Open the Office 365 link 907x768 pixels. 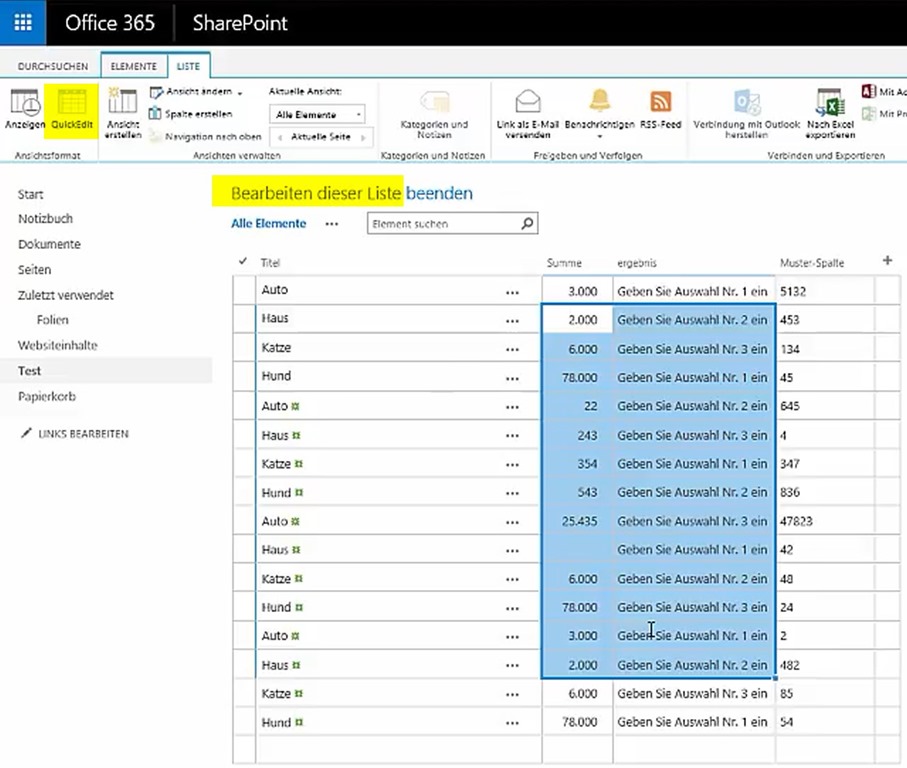coord(110,23)
